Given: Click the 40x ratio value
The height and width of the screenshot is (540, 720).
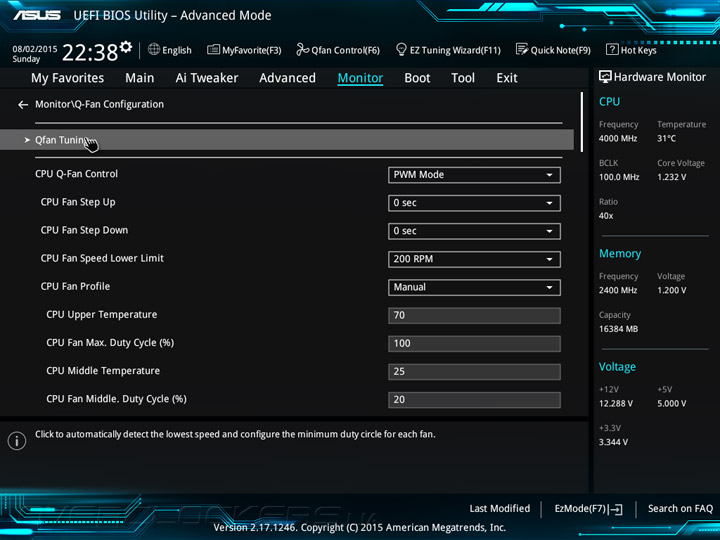Looking at the screenshot, I should point(606,215).
